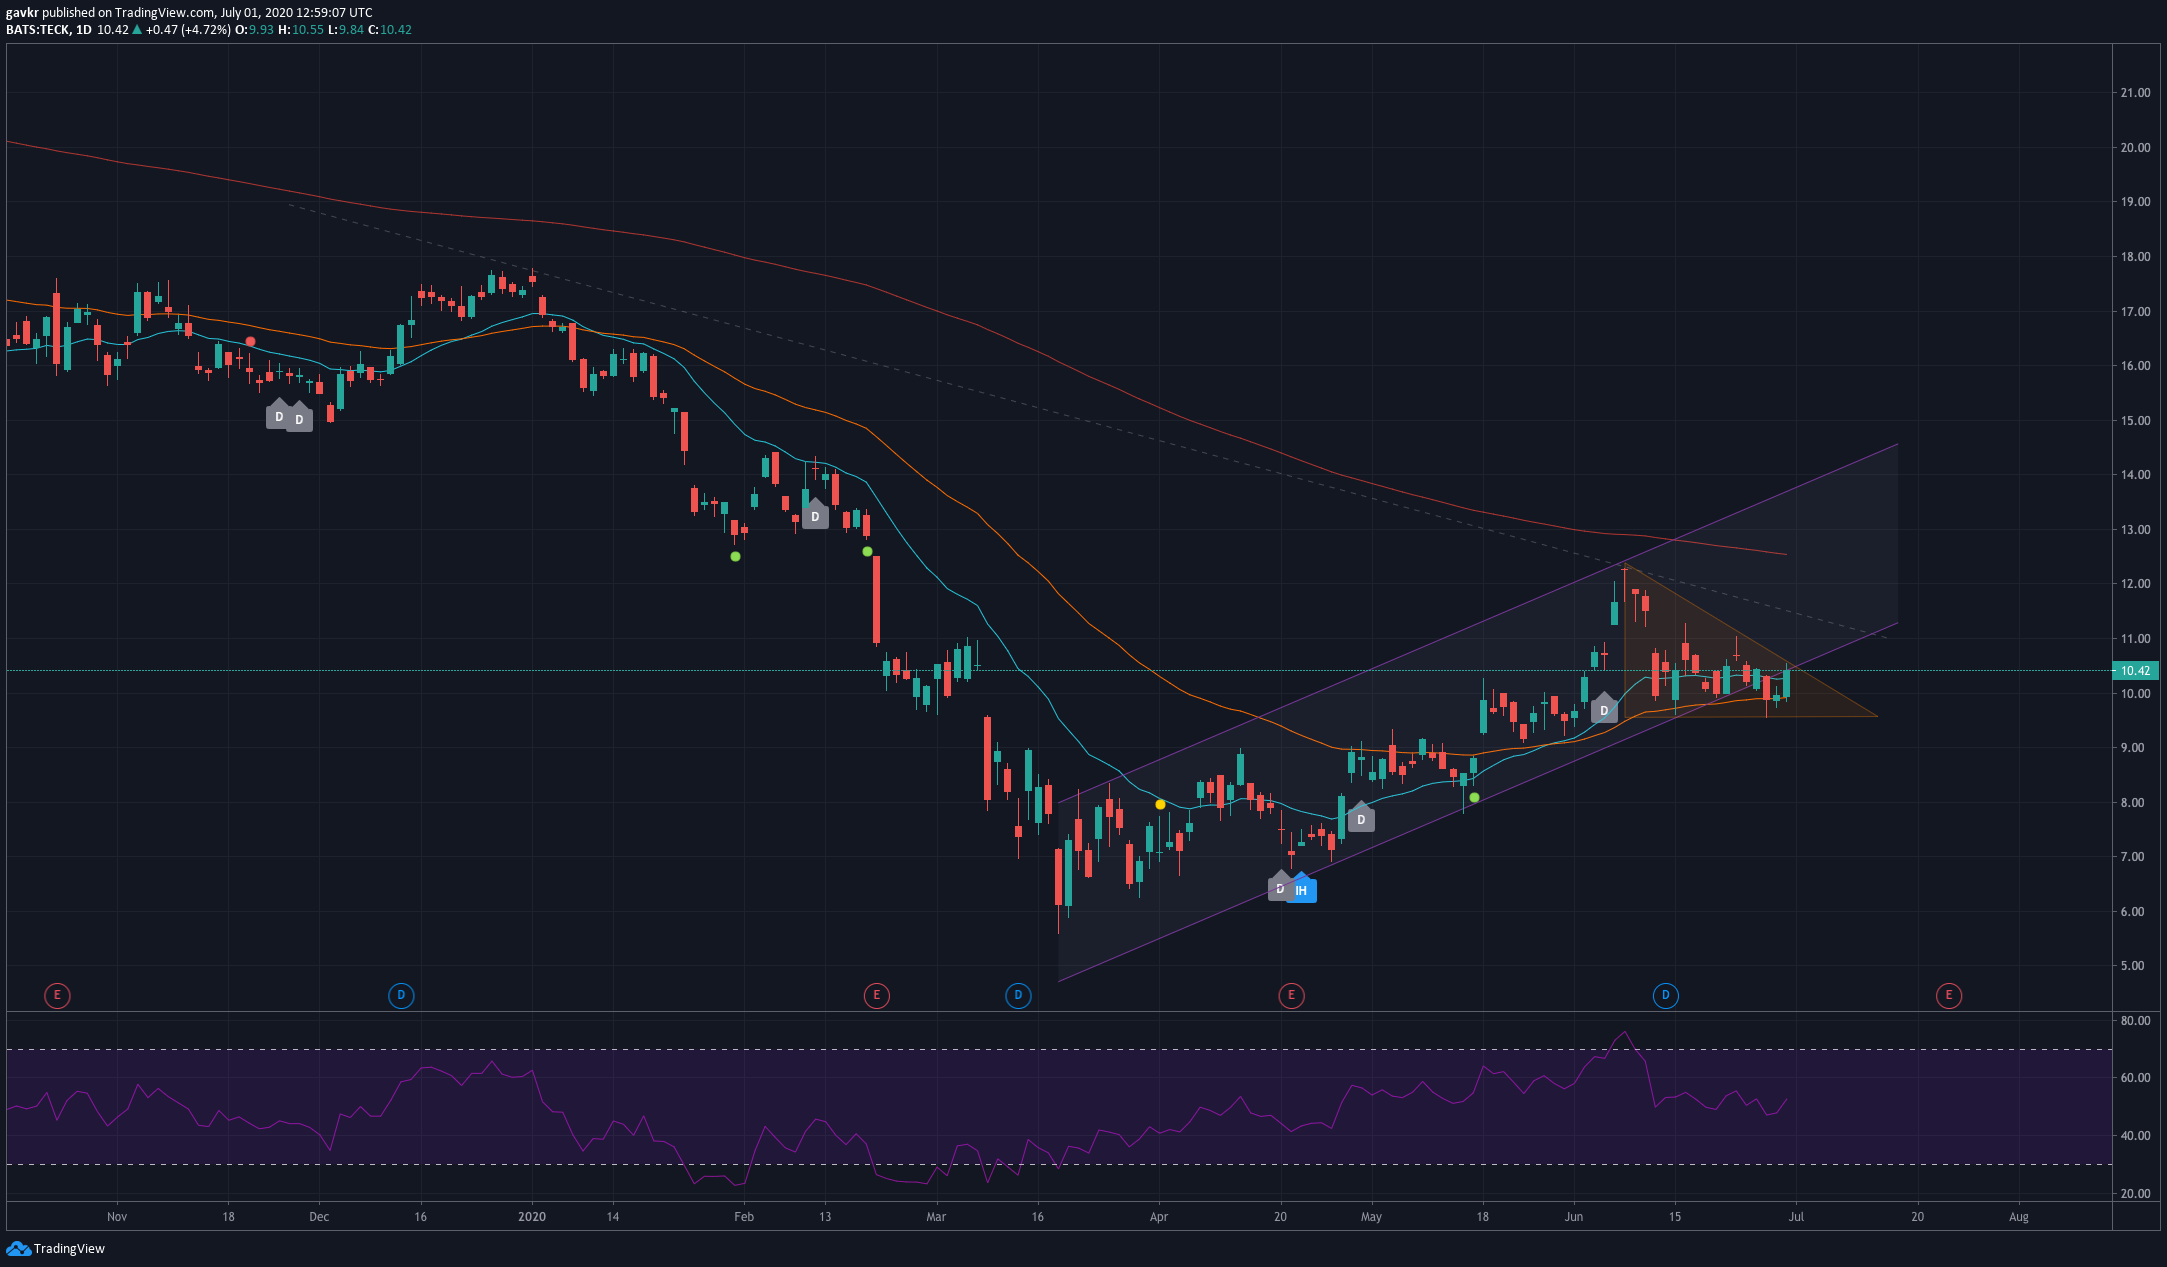
Task: Click the dividend D marker in mid-December
Action: coord(401,995)
